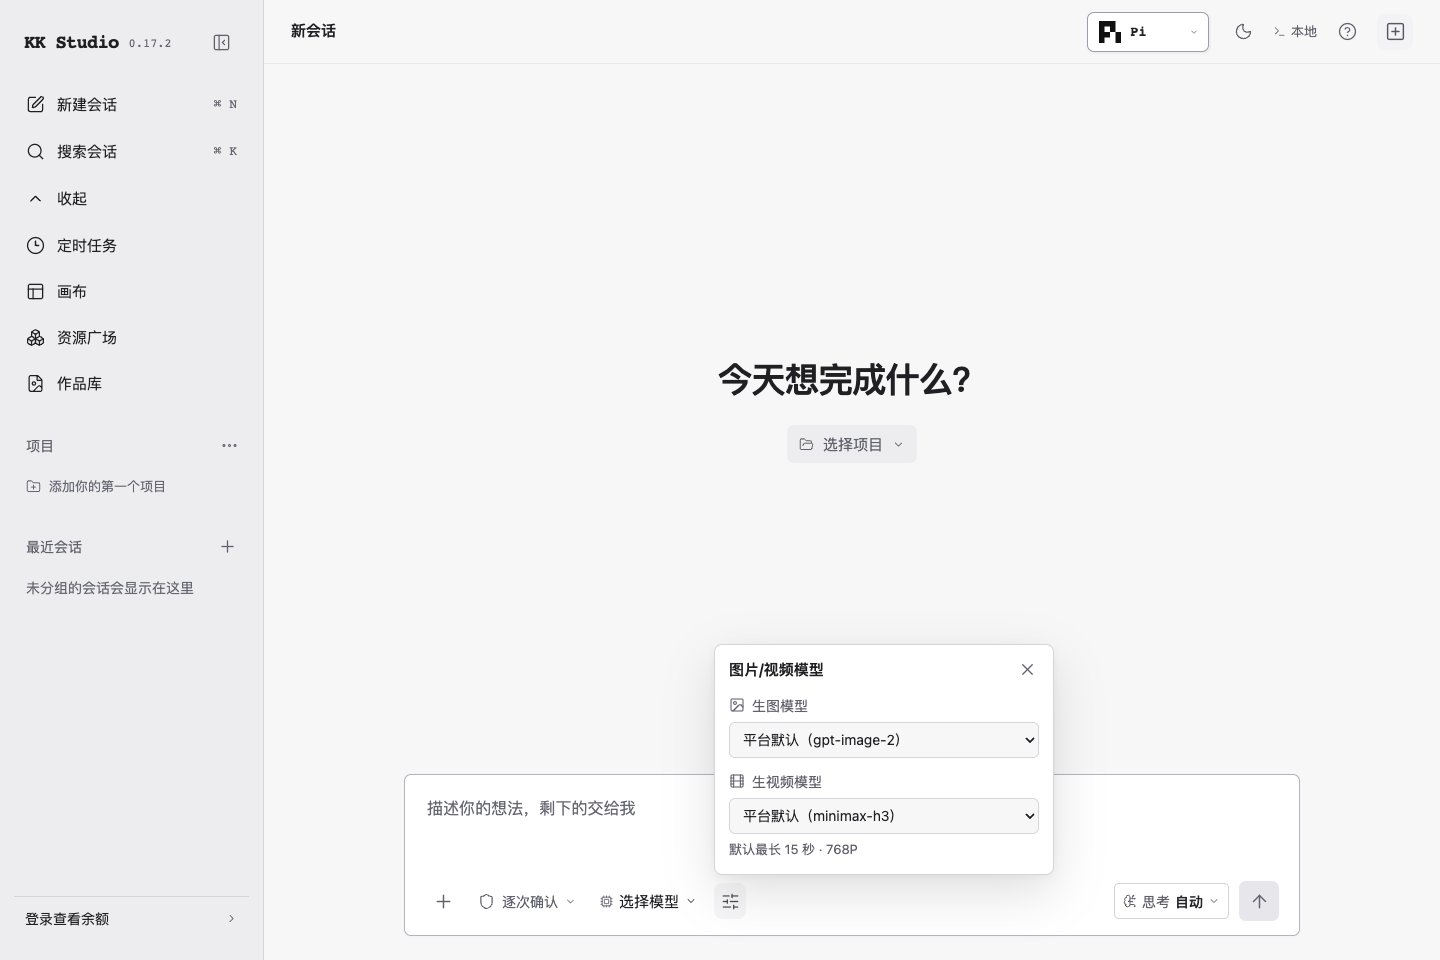1440x960 pixels.
Task: Click 登录查看余额 at sidebar bottom
Action: [x=132, y=919]
